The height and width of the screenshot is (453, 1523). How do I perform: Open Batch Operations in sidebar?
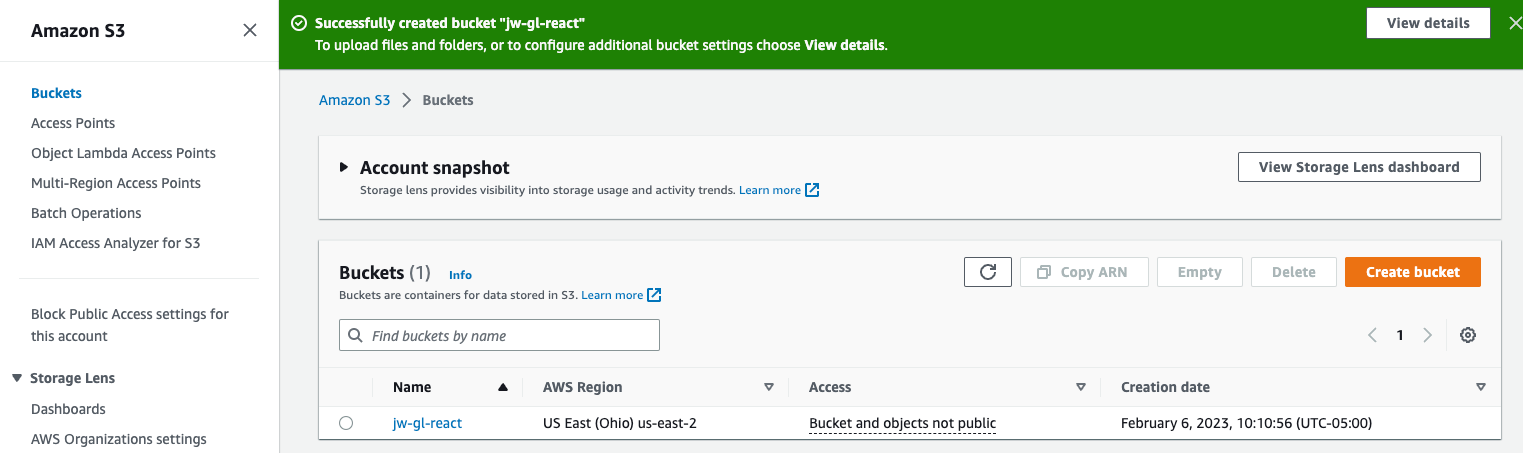(x=86, y=213)
